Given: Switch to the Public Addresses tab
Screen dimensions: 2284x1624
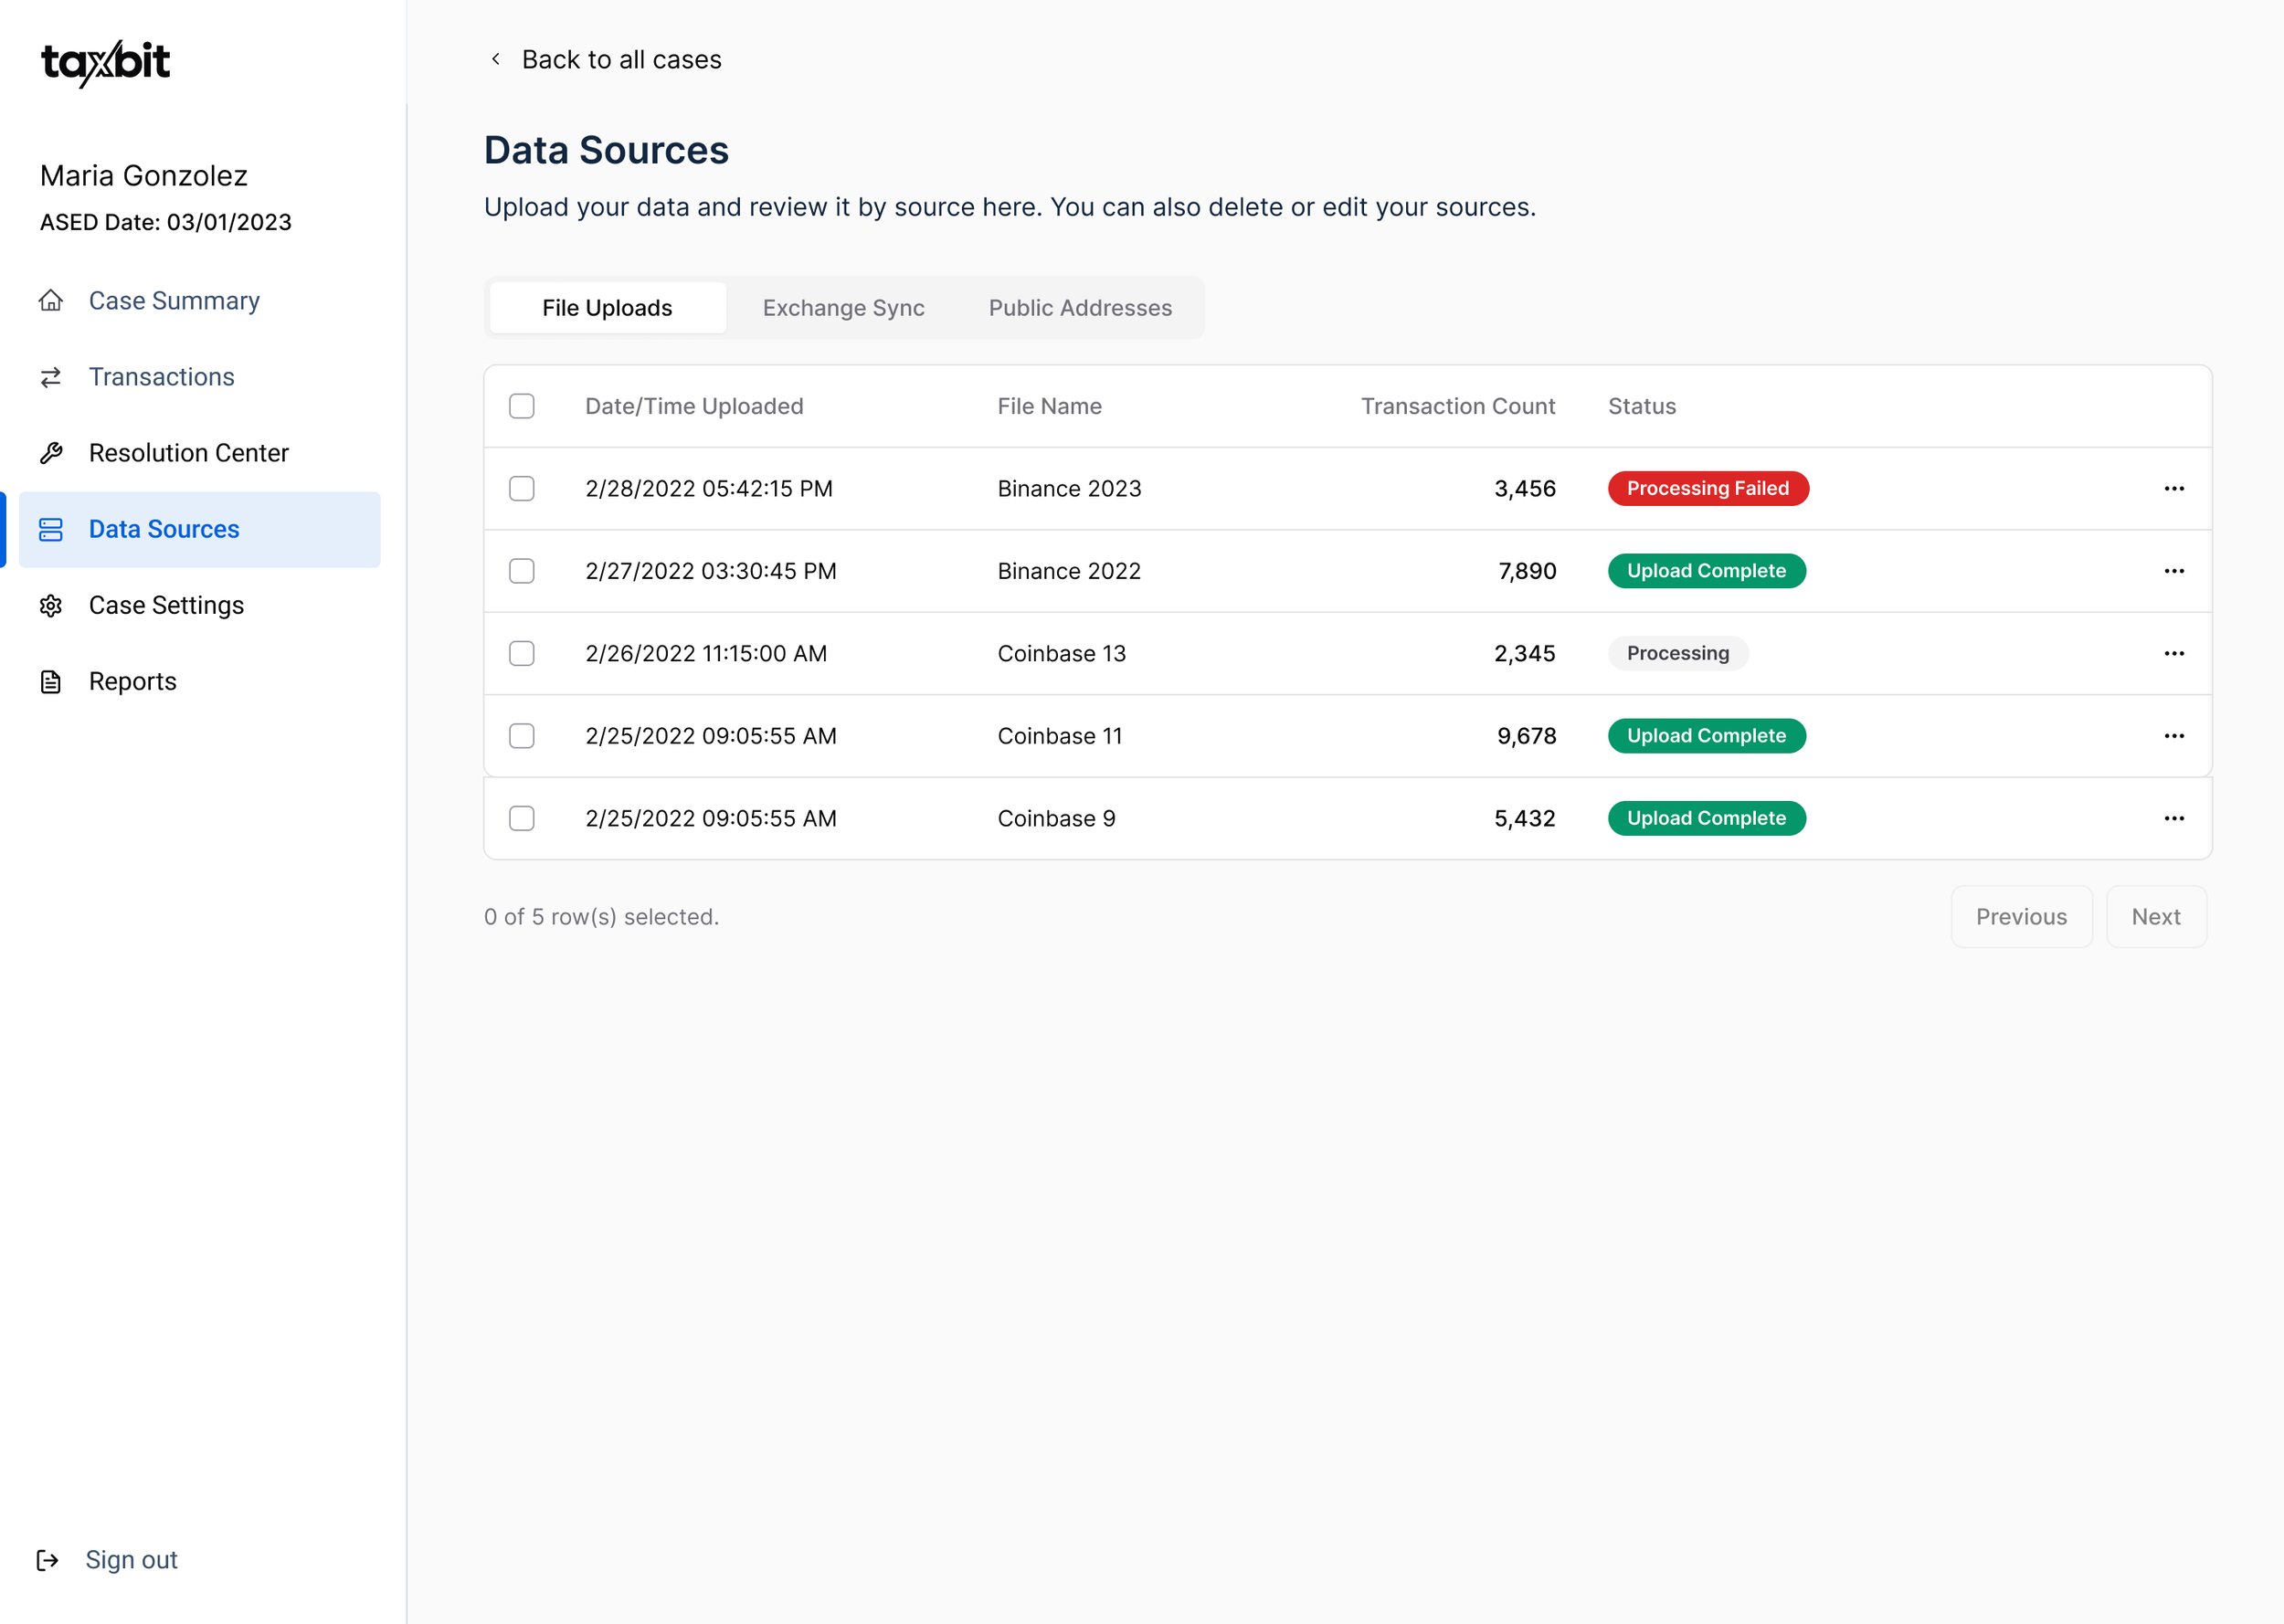Looking at the screenshot, I should [1080, 308].
